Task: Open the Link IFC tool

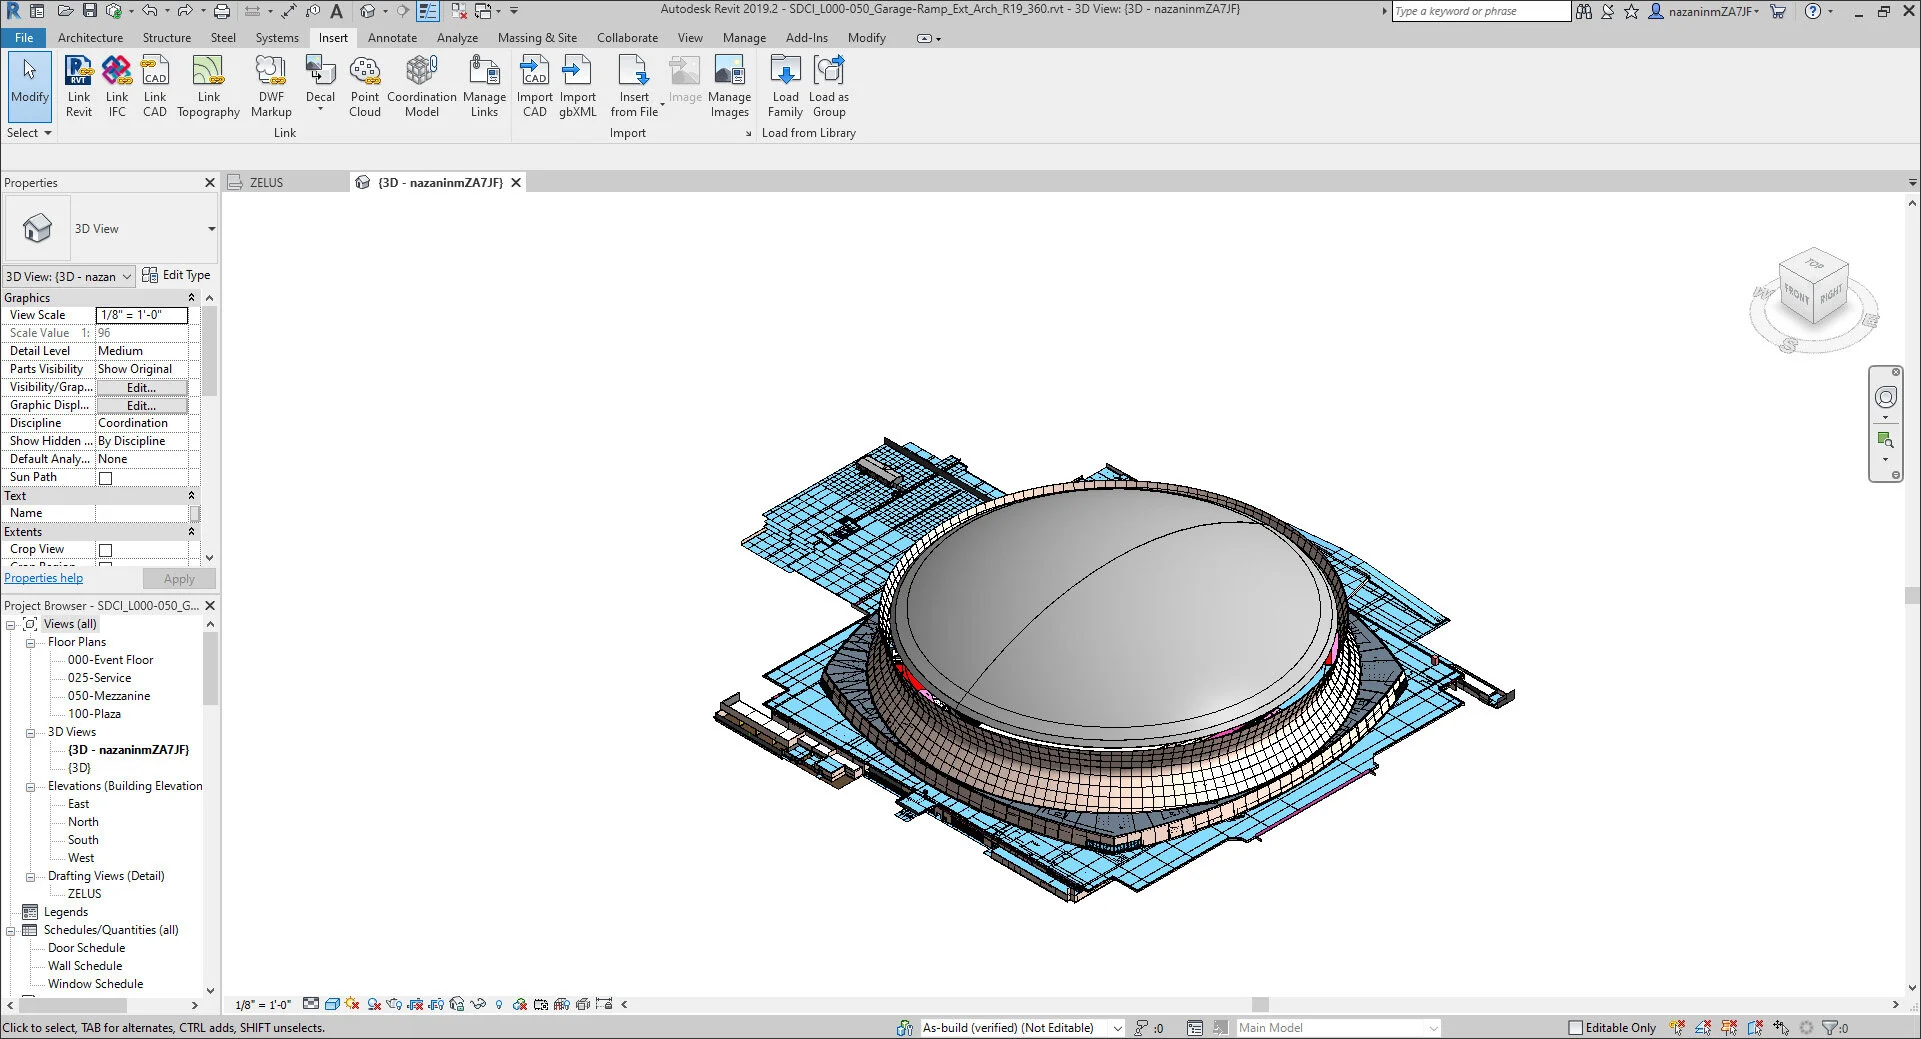Action: tap(117, 87)
